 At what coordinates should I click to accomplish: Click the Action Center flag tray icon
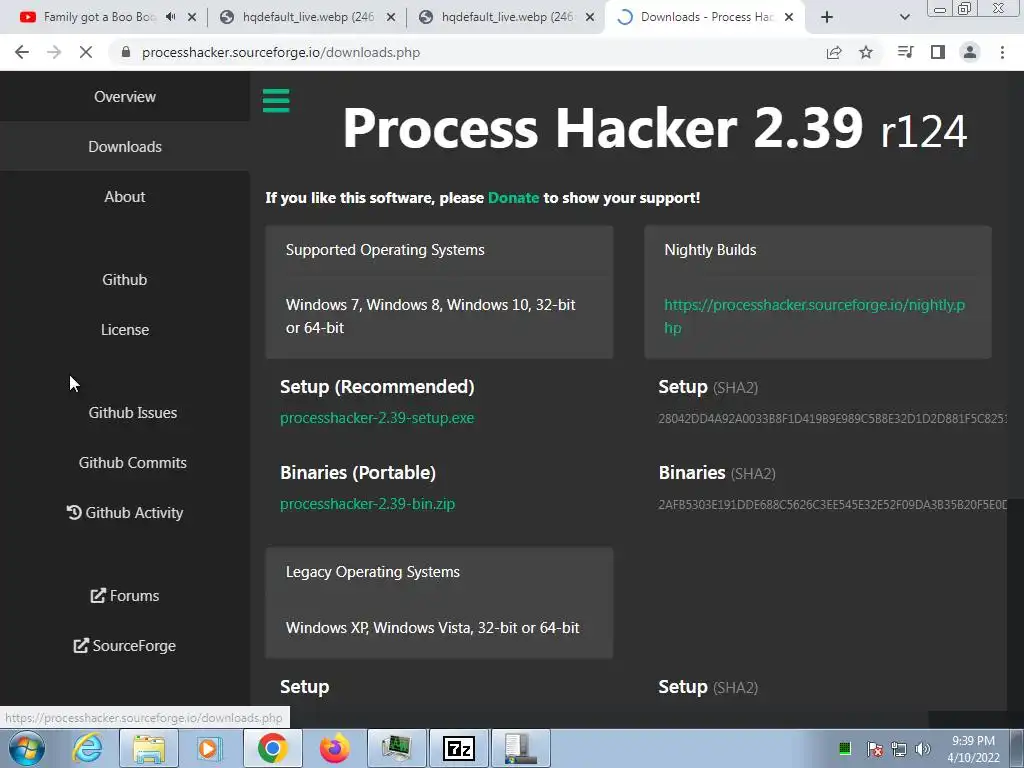click(874, 749)
